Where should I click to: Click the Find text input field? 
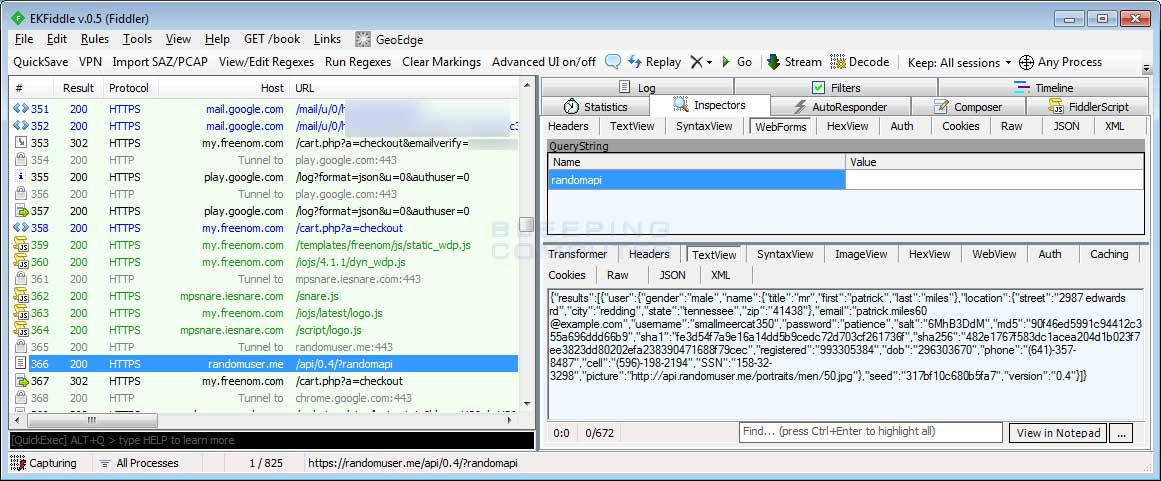[x=870, y=432]
